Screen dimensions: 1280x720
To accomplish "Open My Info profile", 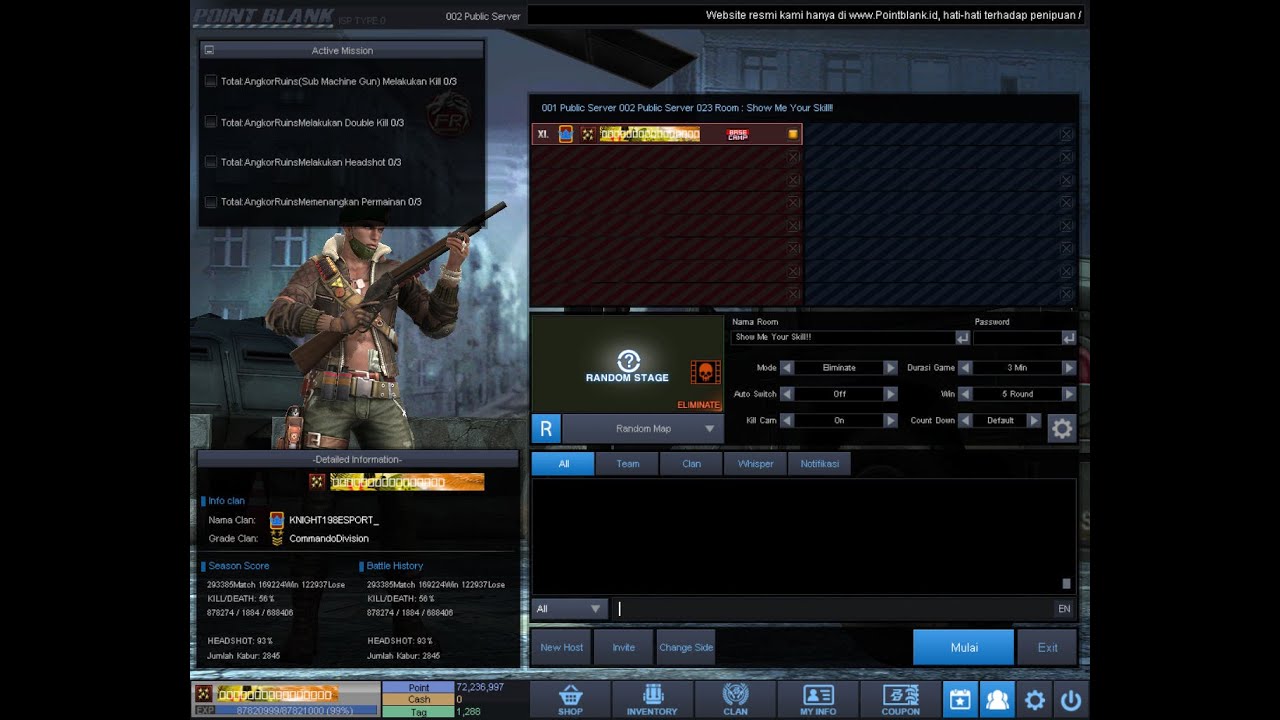I will tap(818, 699).
